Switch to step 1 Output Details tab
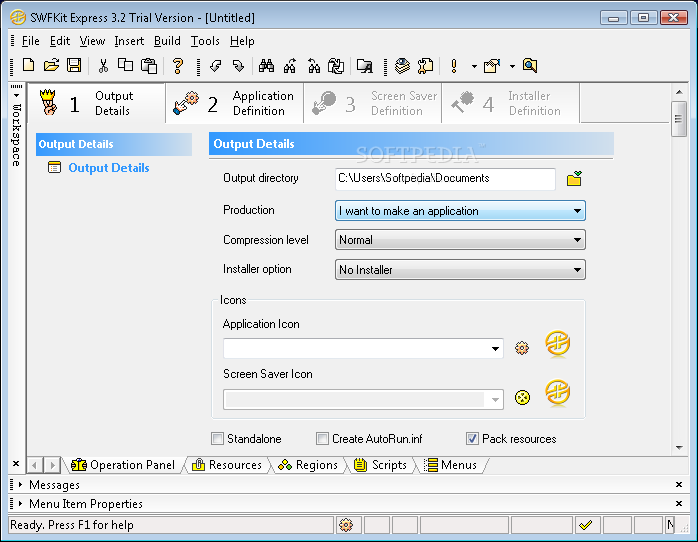Viewport: 698px width, 542px height. 96,103
